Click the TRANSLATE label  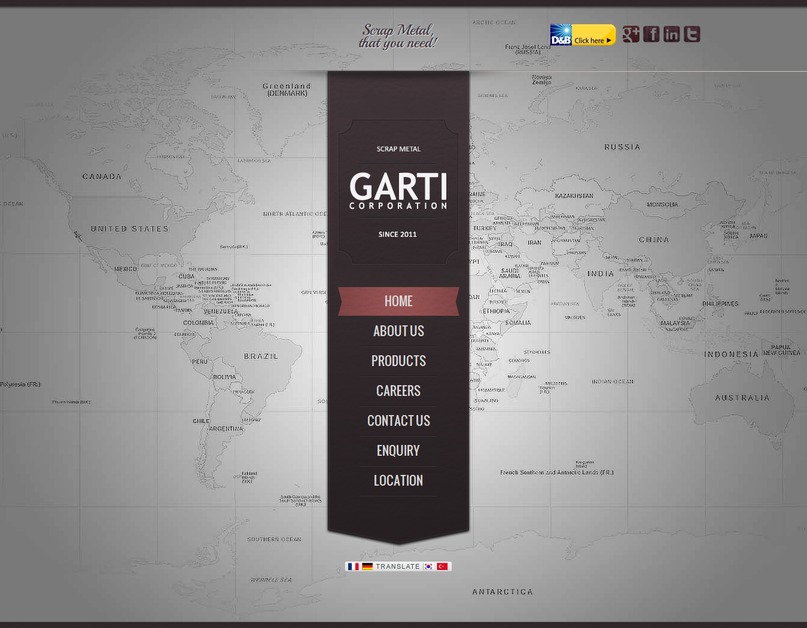click(397, 566)
